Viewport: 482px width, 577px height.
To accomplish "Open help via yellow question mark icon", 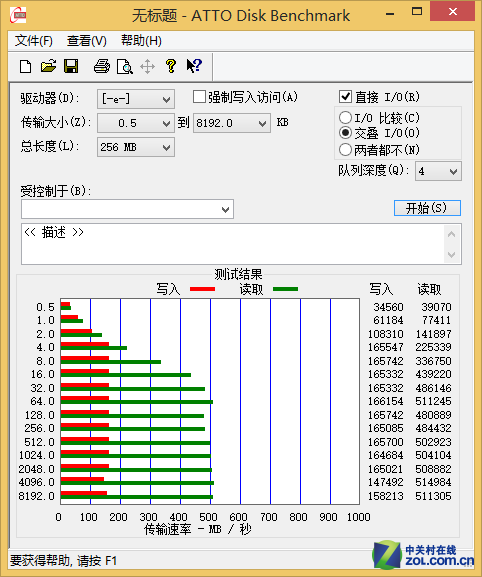I will (170, 67).
